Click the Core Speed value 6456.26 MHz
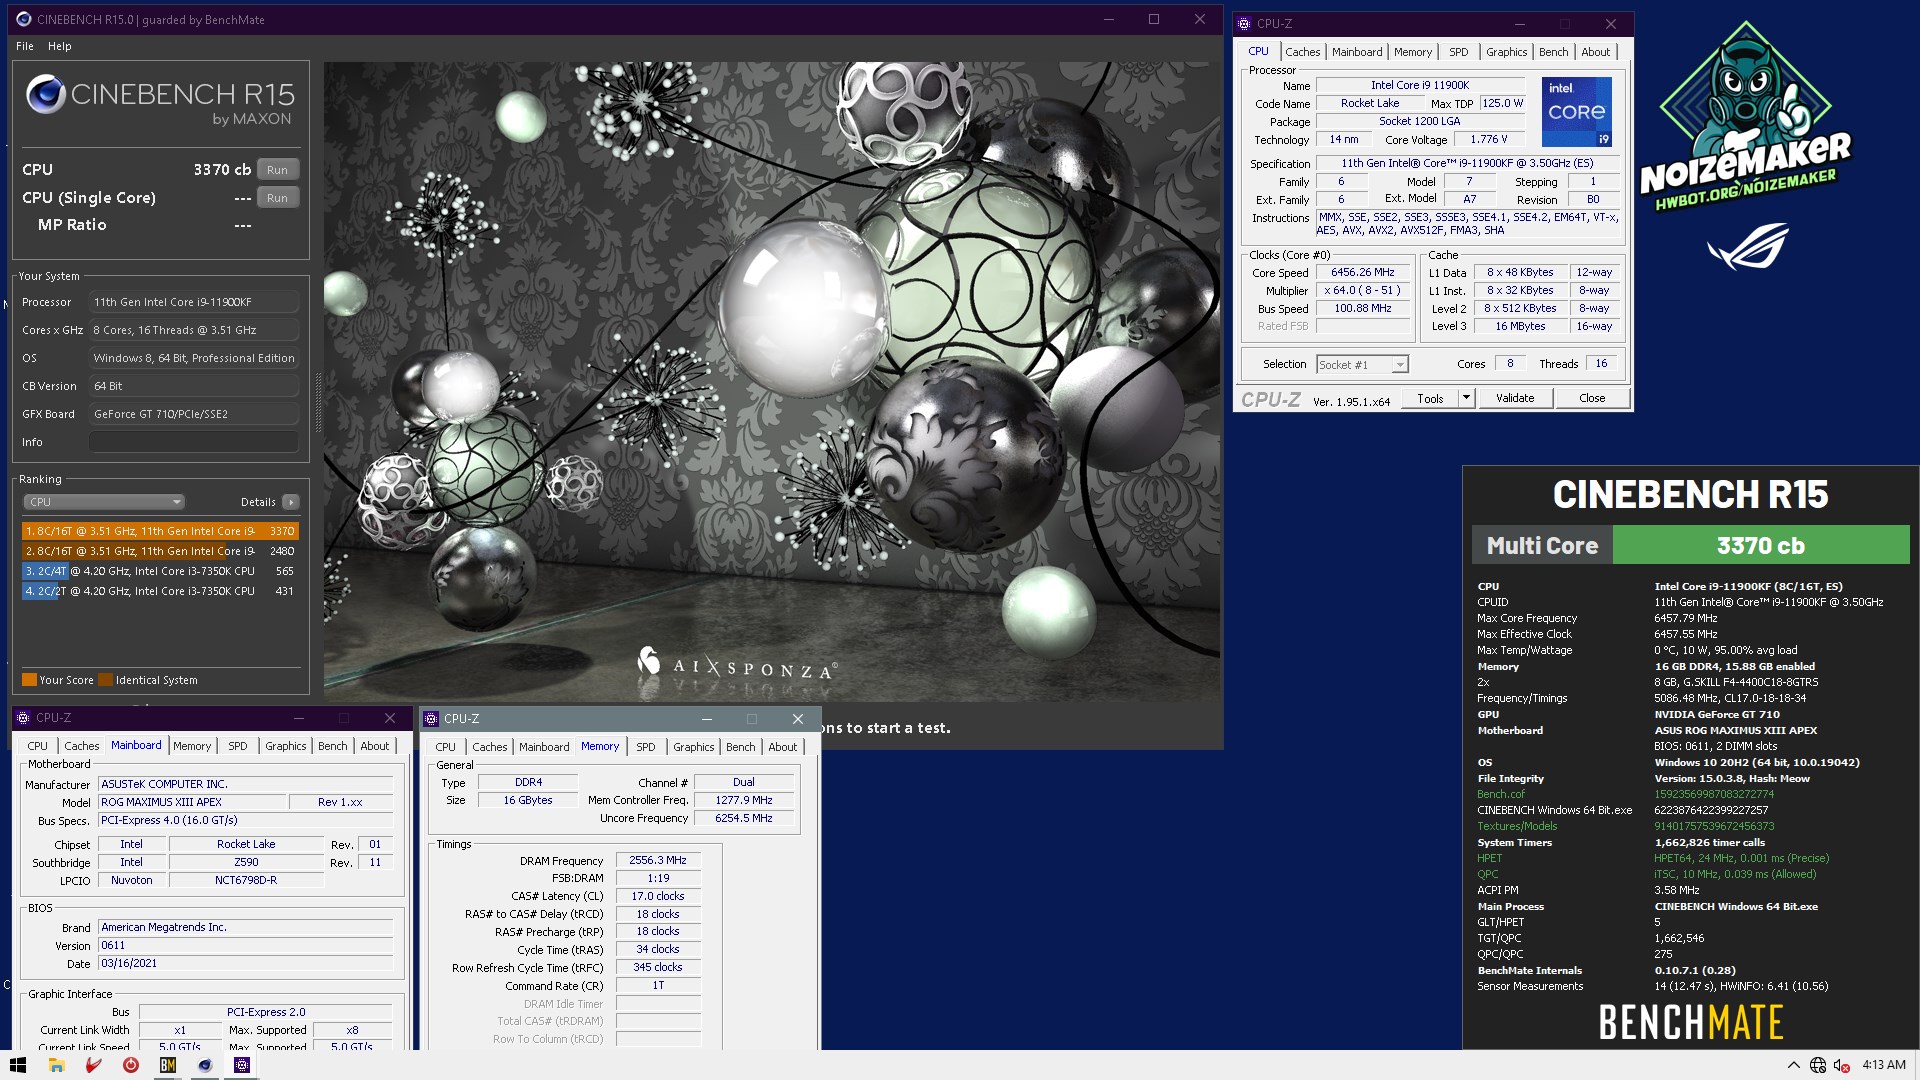Screen dimensions: 1920x1080 1362,272
